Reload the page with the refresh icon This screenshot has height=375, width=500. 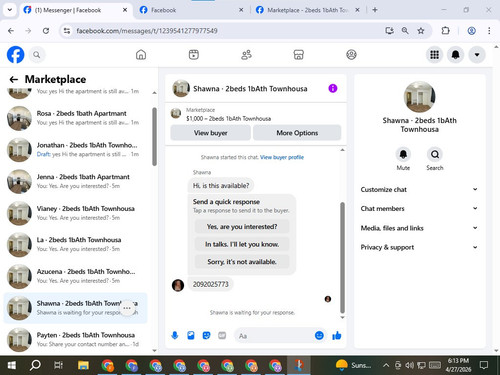click(46, 31)
